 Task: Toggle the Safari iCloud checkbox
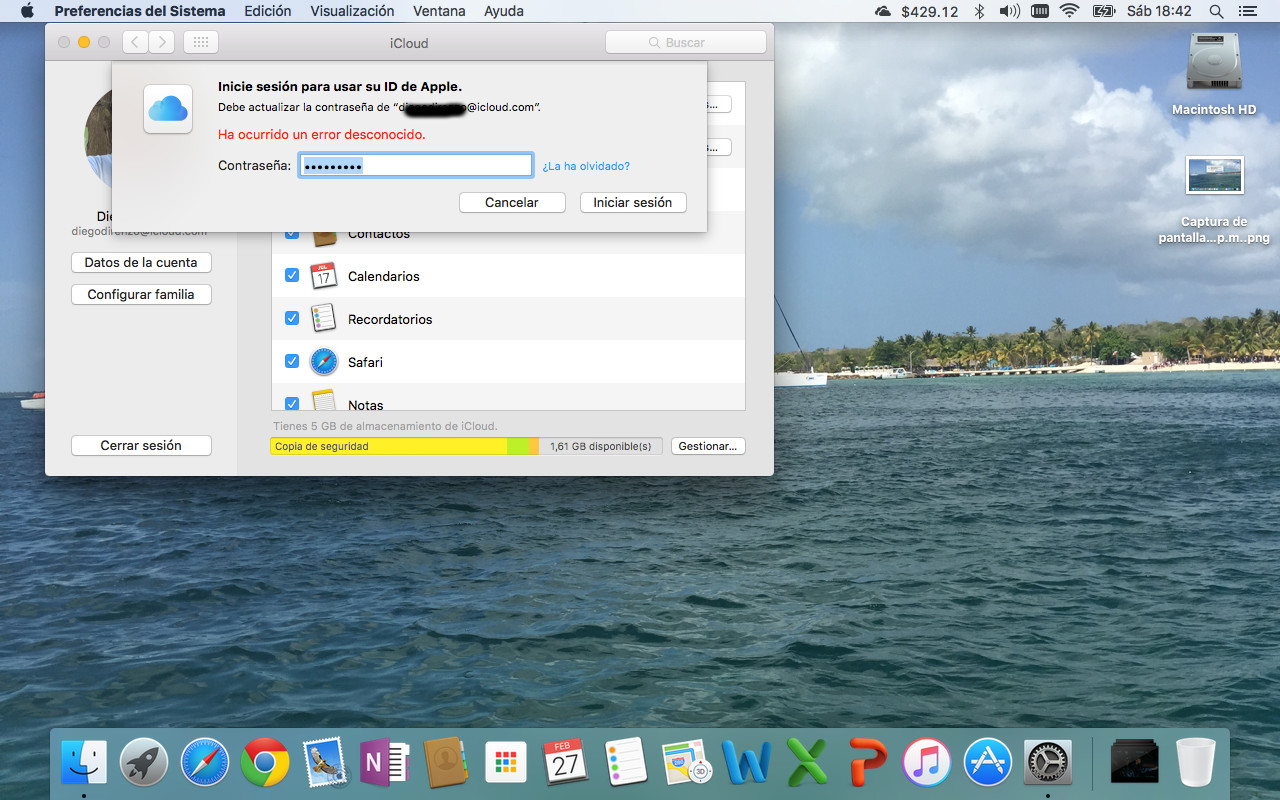click(292, 361)
